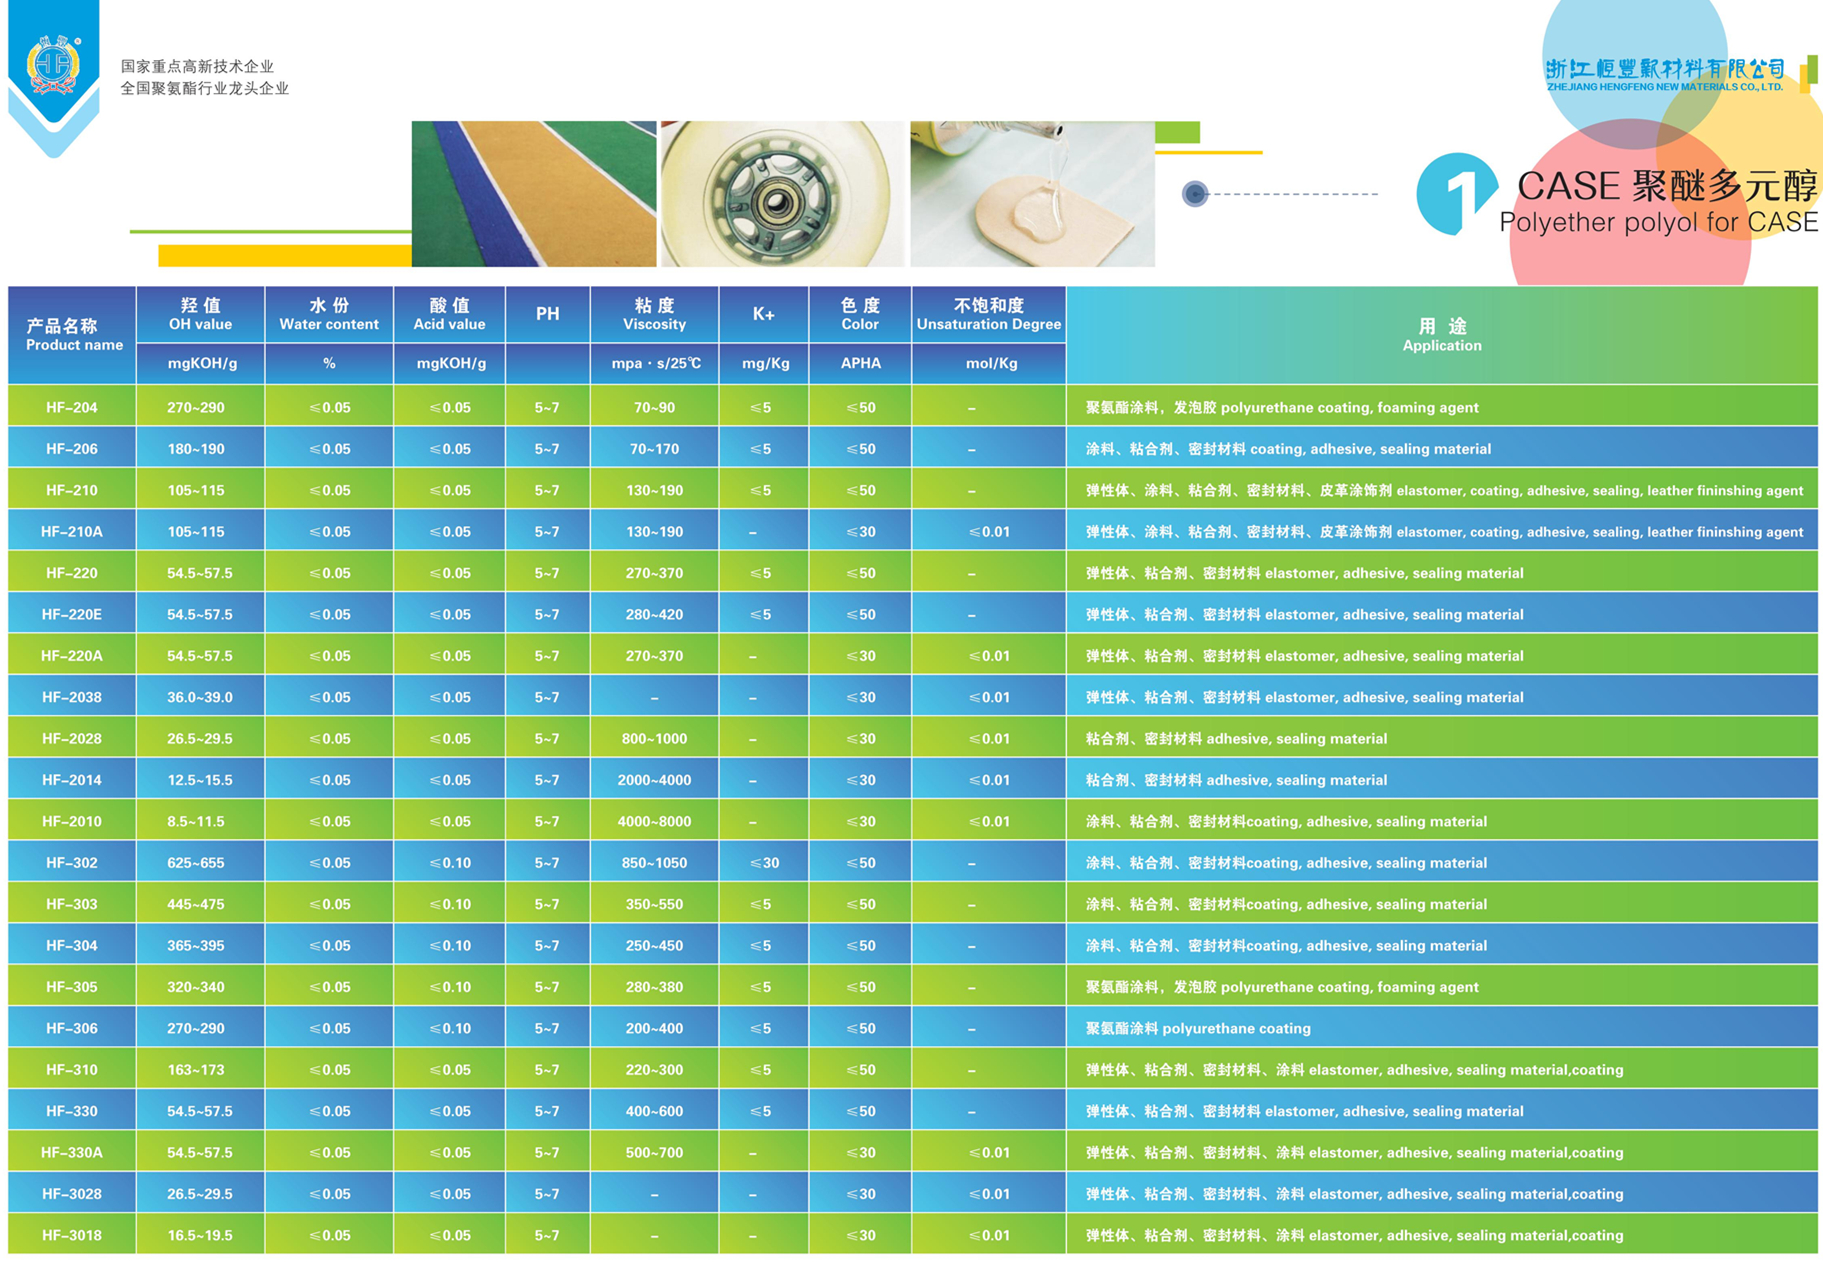1823x1262 pixels.
Task: Click the Application column header
Action: tap(1441, 335)
